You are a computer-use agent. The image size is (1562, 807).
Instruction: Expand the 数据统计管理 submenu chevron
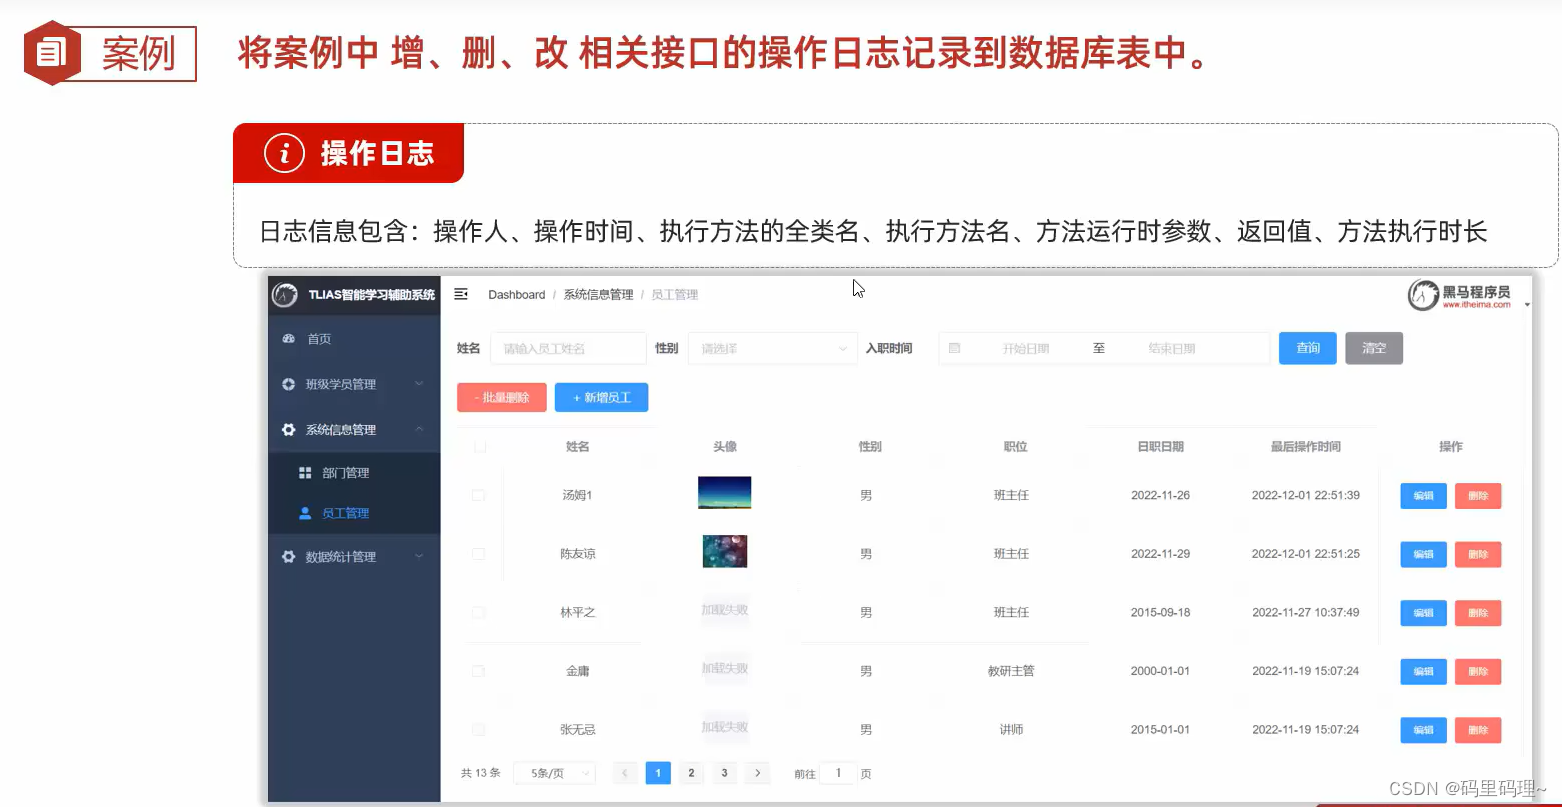(x=419, y=556)
